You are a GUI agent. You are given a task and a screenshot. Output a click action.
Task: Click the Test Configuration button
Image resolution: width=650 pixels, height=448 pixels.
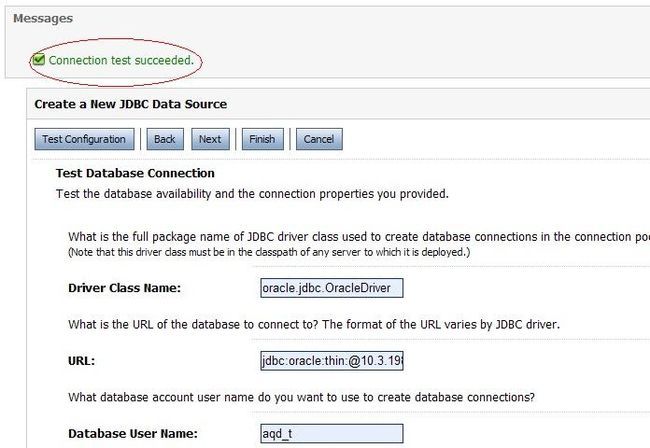click(84, 139)
